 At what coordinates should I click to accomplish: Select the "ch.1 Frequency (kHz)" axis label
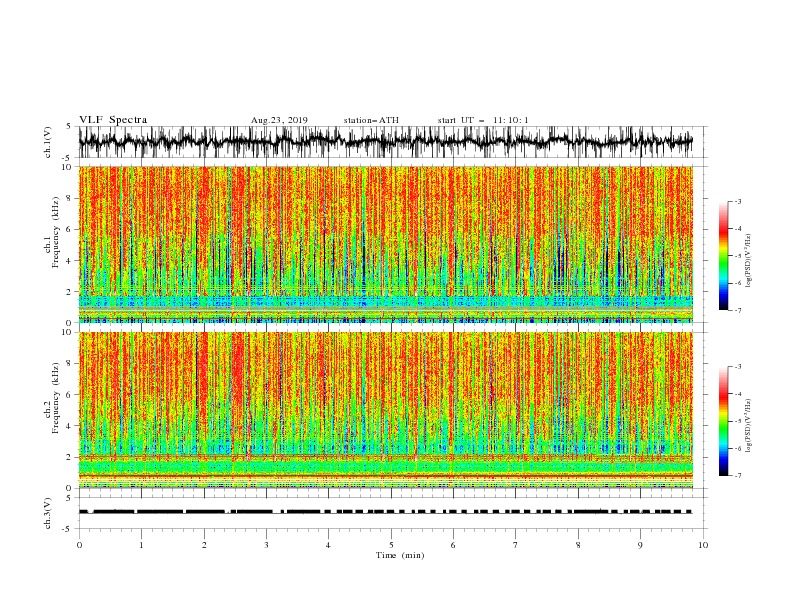click(52, 232)
